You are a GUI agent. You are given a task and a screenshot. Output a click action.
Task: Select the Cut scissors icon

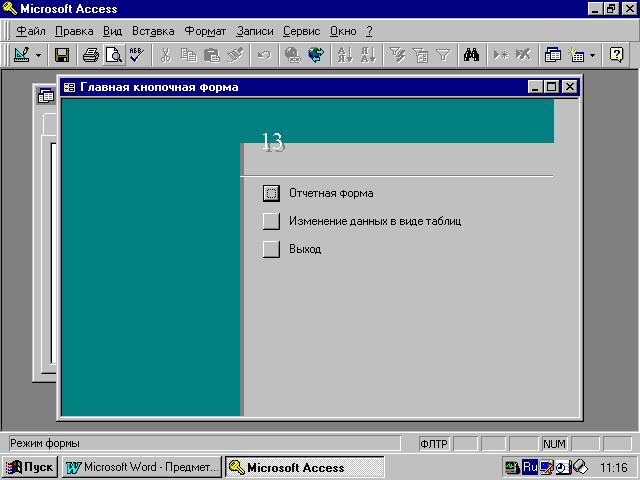pyautogui.click(x=165, y=55)
